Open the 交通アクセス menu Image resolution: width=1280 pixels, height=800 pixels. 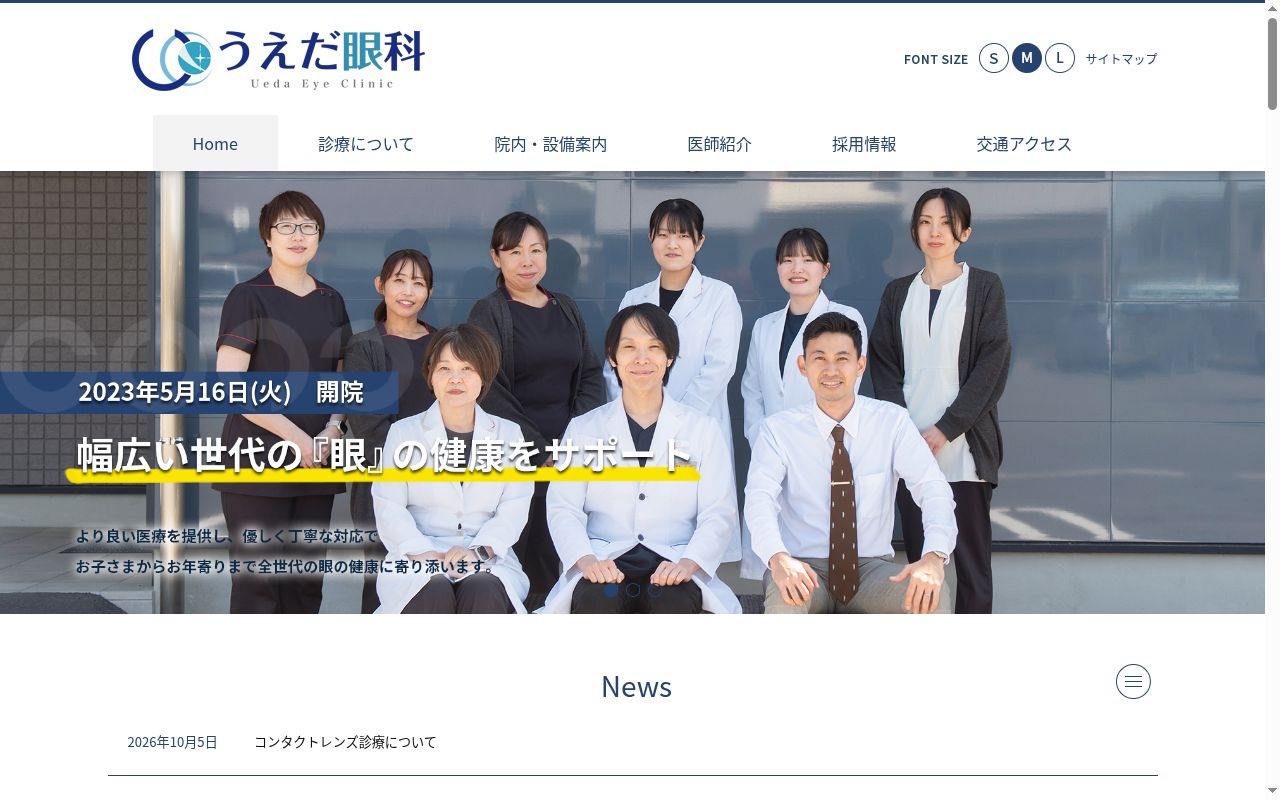point(1024,143)
